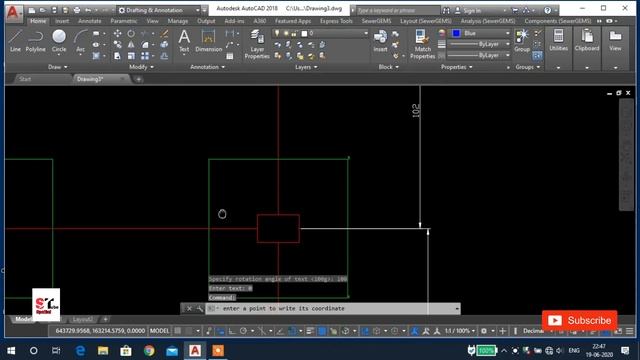Expand the Annotation panel
The height and width of the screenshot is (360, 640).
click(207, 67)
